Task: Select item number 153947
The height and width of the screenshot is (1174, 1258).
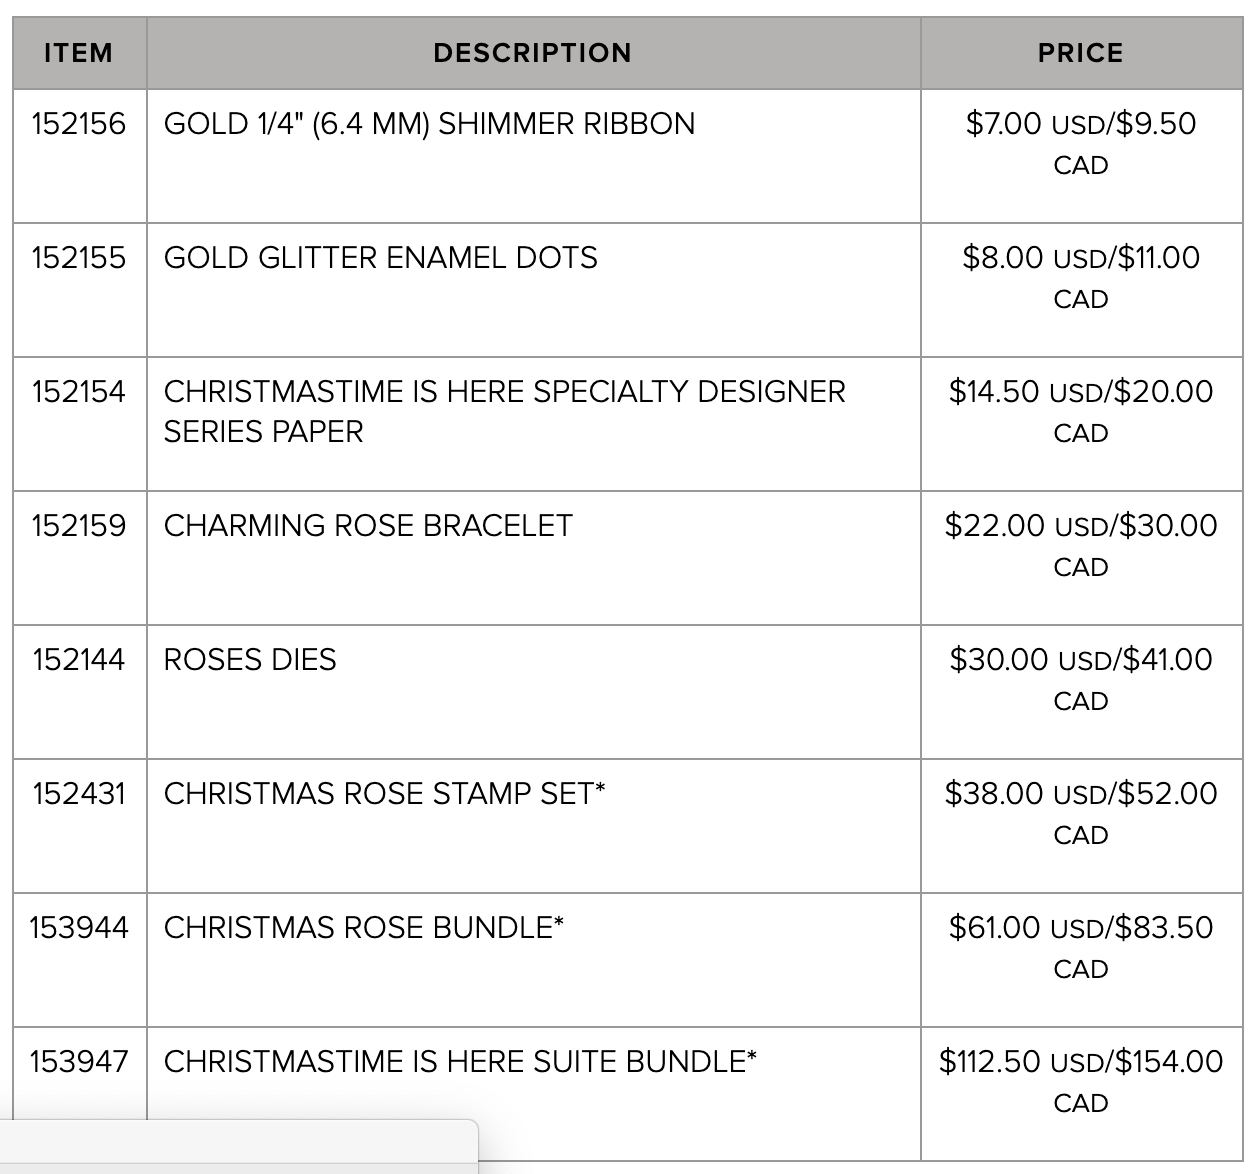Action: tap(79, 1062)
